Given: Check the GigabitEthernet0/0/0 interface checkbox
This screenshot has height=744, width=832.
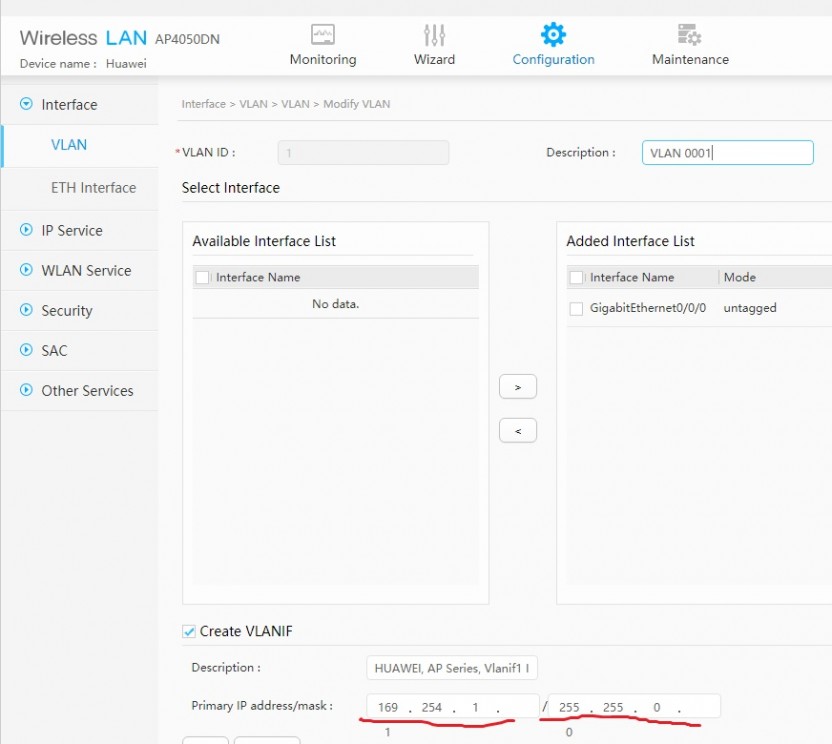Looking at the screenshot, I should tap(576, 309).
